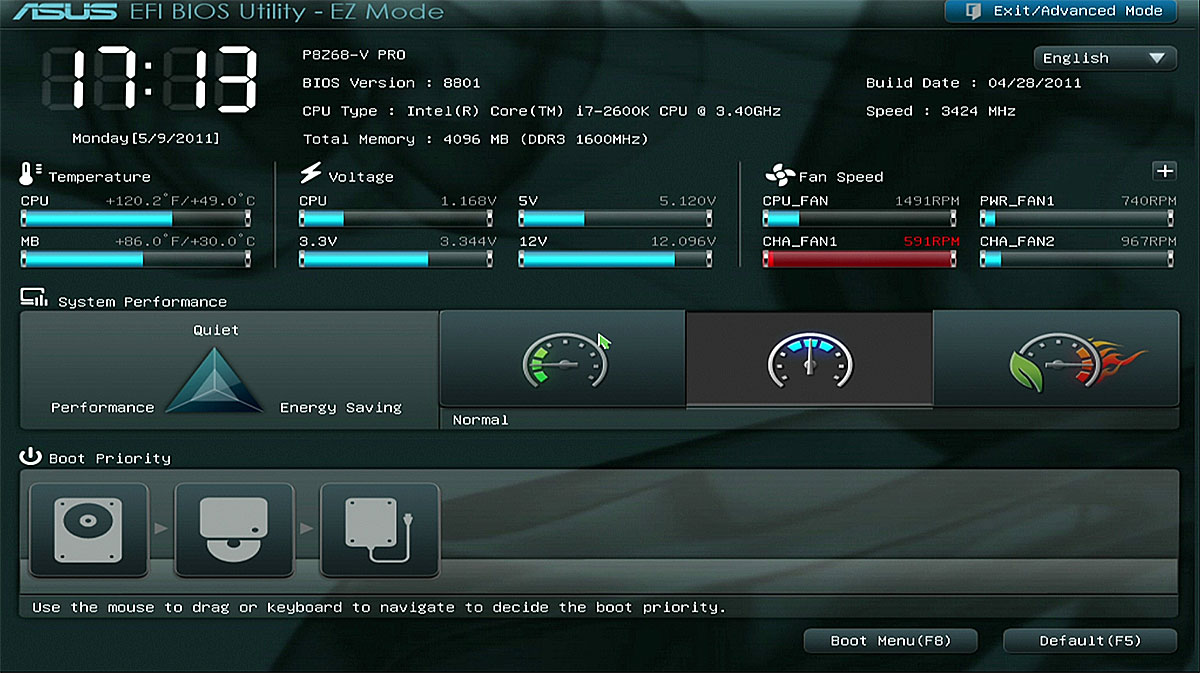Image resolution: width=1200 pixels, height=673 pixels.
Task: Click the MB temperature bar
Action: pos(136,259)
